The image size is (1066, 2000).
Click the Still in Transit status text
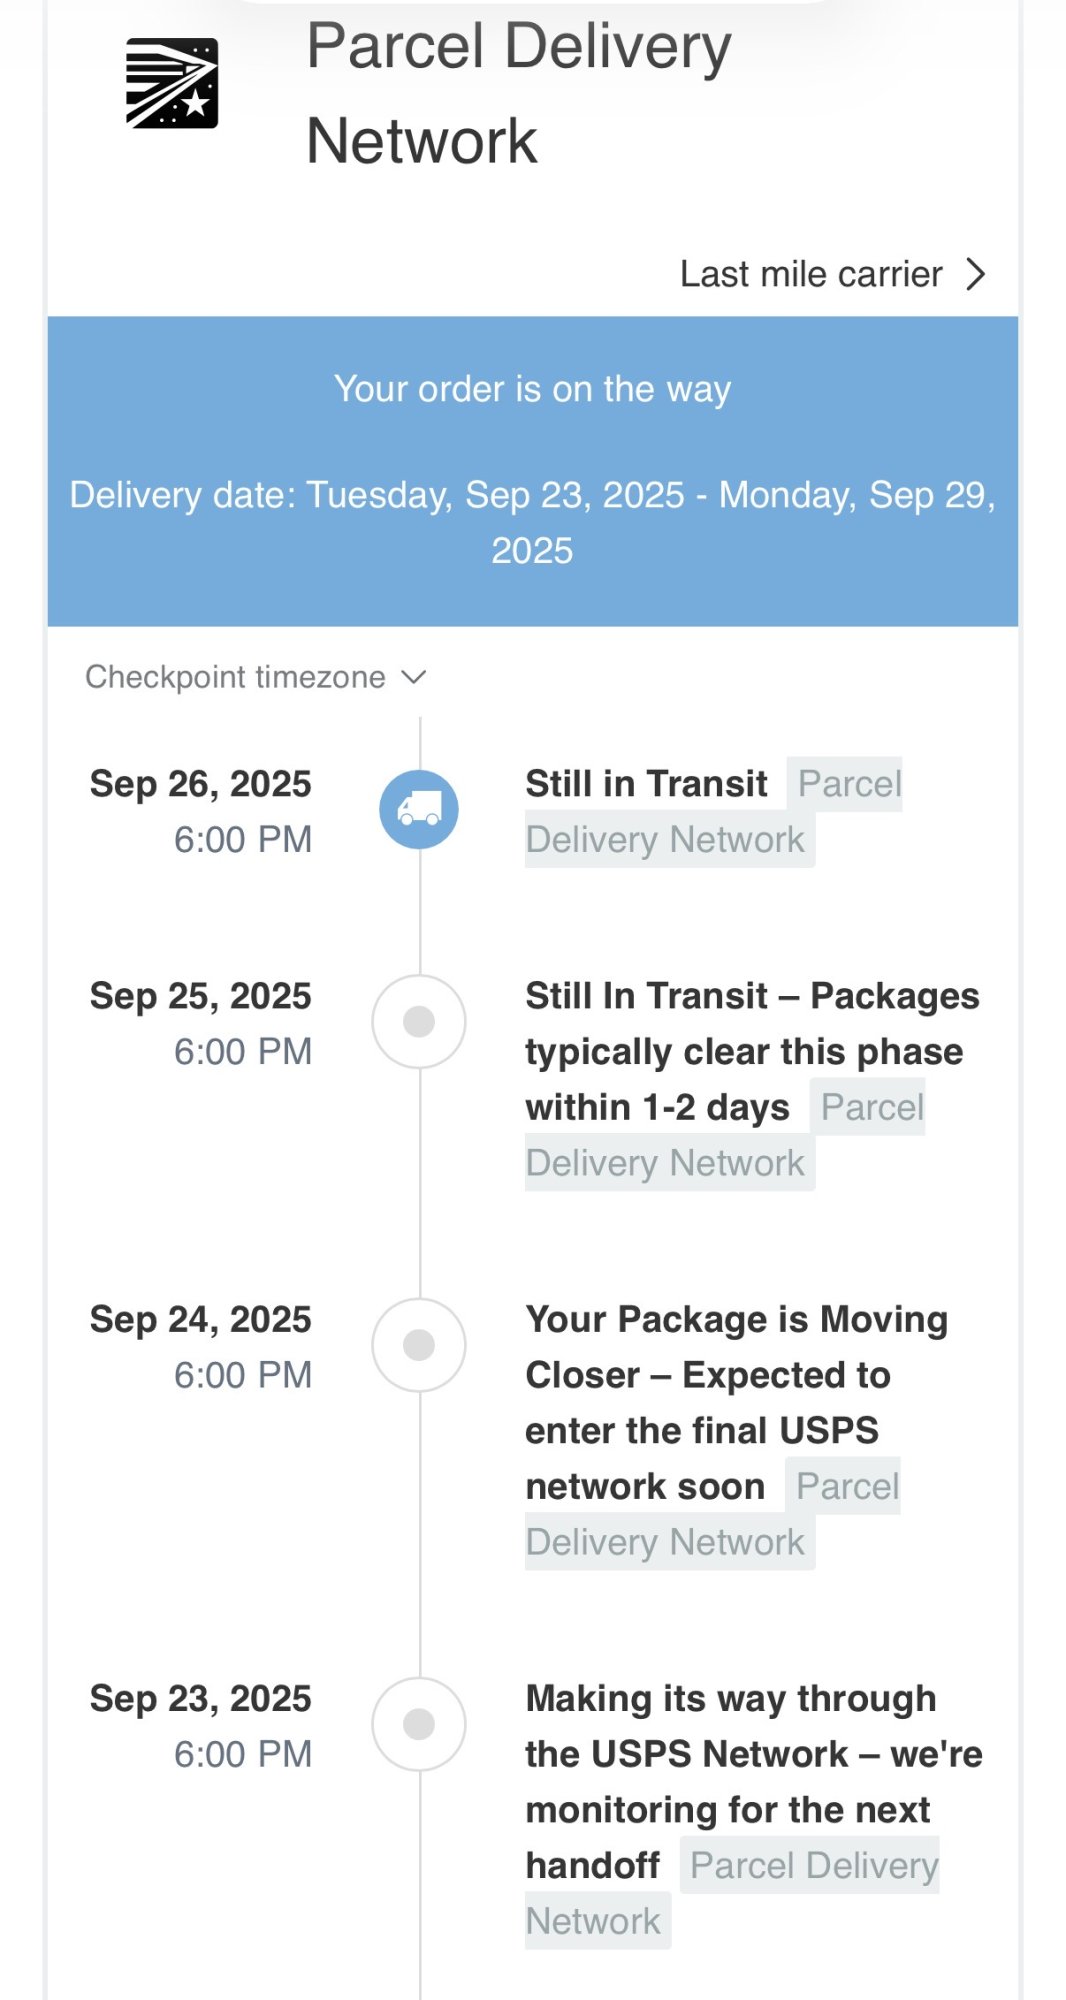(x=646, y=784)
